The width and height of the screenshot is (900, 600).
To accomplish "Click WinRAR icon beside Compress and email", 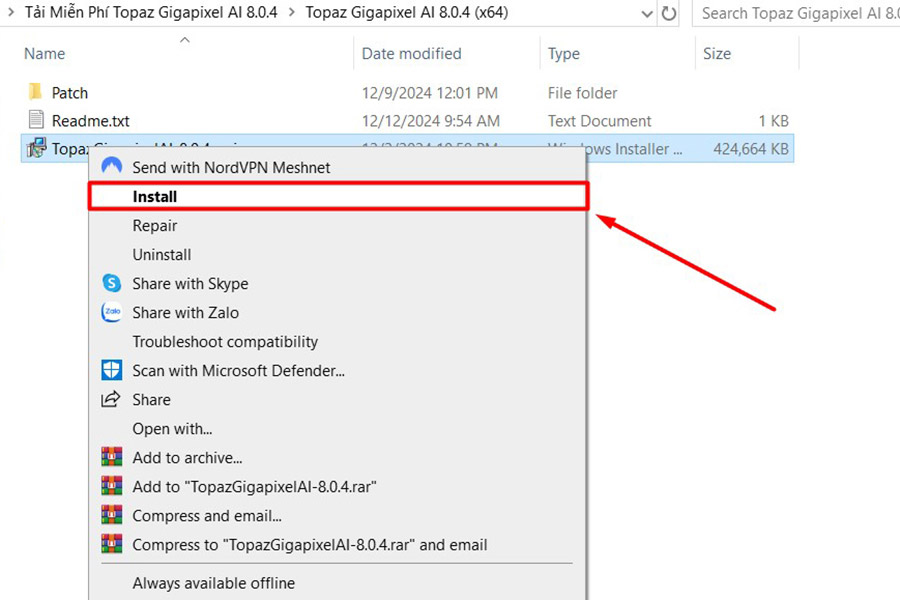I will (x=111, y=515).
